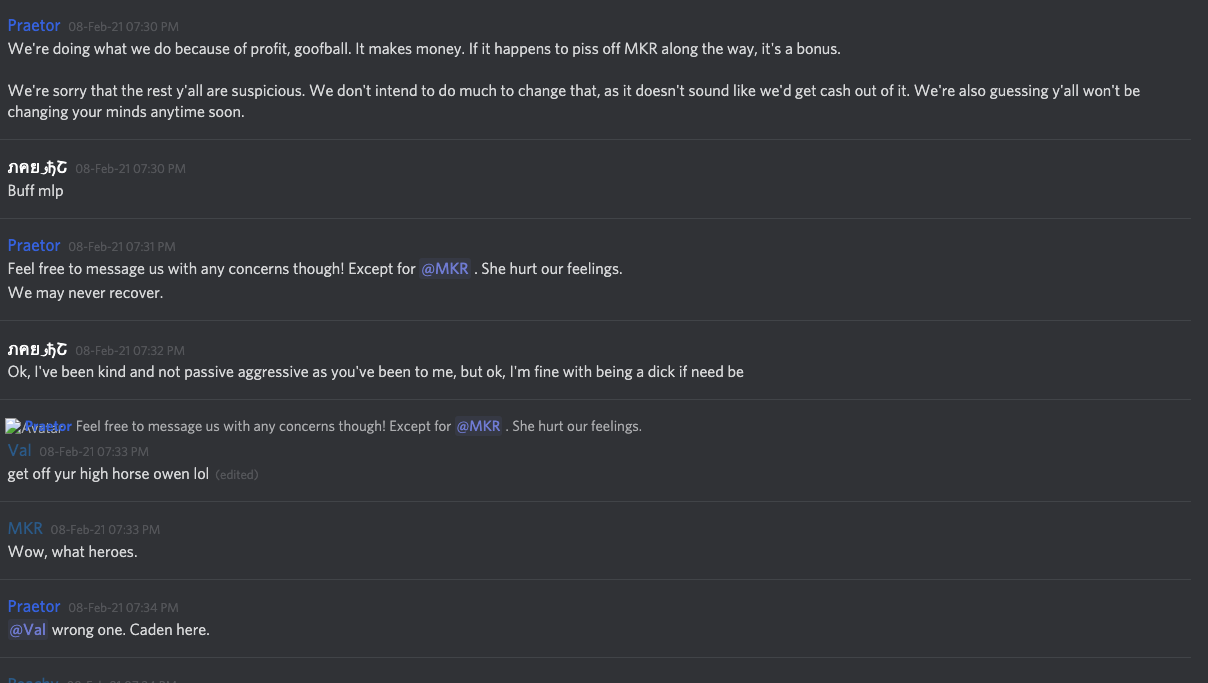Select the "Wow, what heroes." message
Screen dimensions: 1208x683
pyautogui.click(x=73, y=551)
